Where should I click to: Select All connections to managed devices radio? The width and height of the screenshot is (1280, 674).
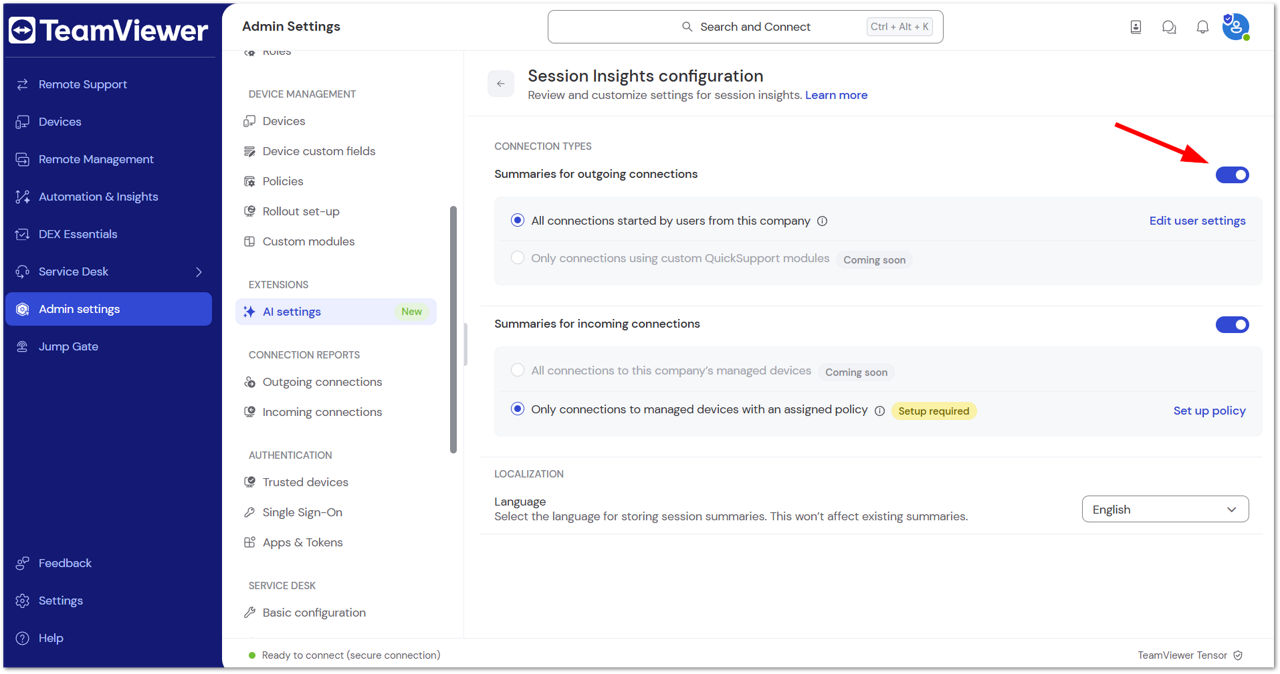tap(517, 371)
